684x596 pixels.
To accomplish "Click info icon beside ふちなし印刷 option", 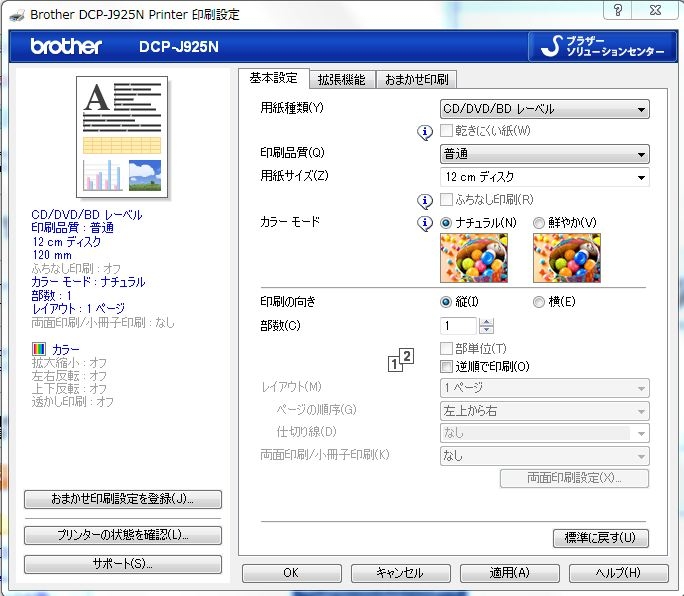I will pos(425,201).
